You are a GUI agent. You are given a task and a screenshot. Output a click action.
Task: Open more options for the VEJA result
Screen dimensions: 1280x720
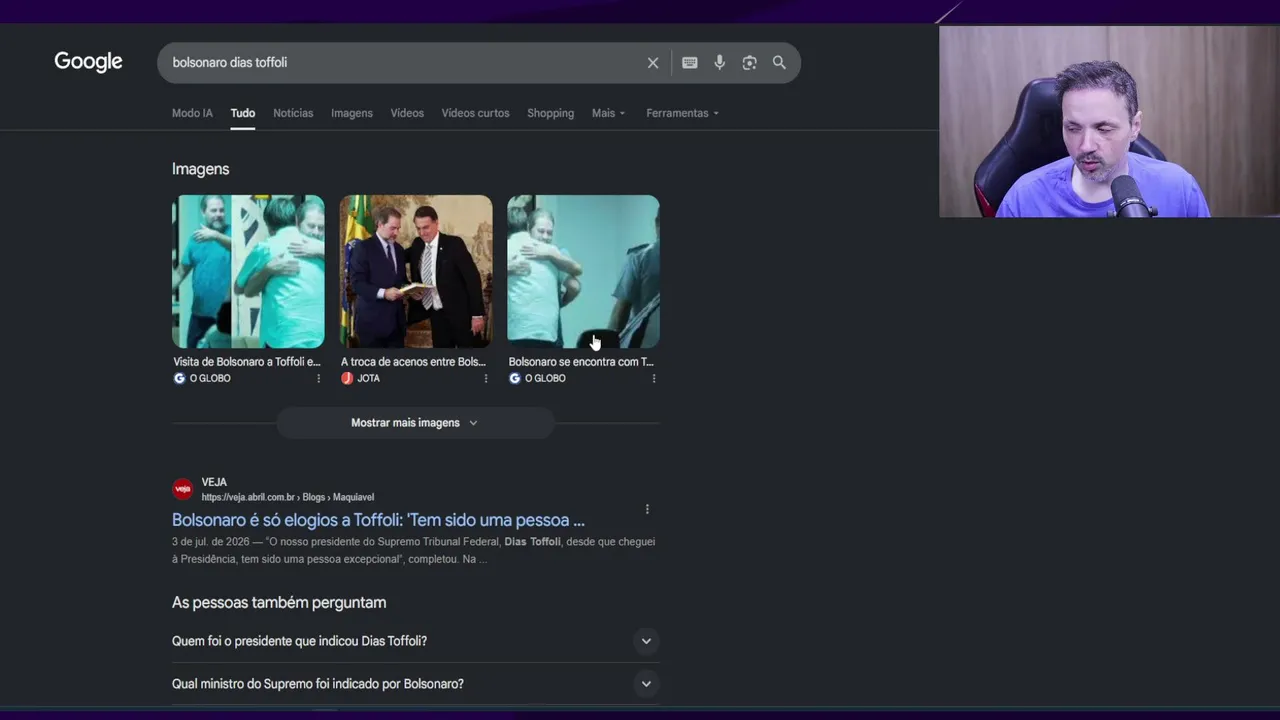(x=647, y=509)
